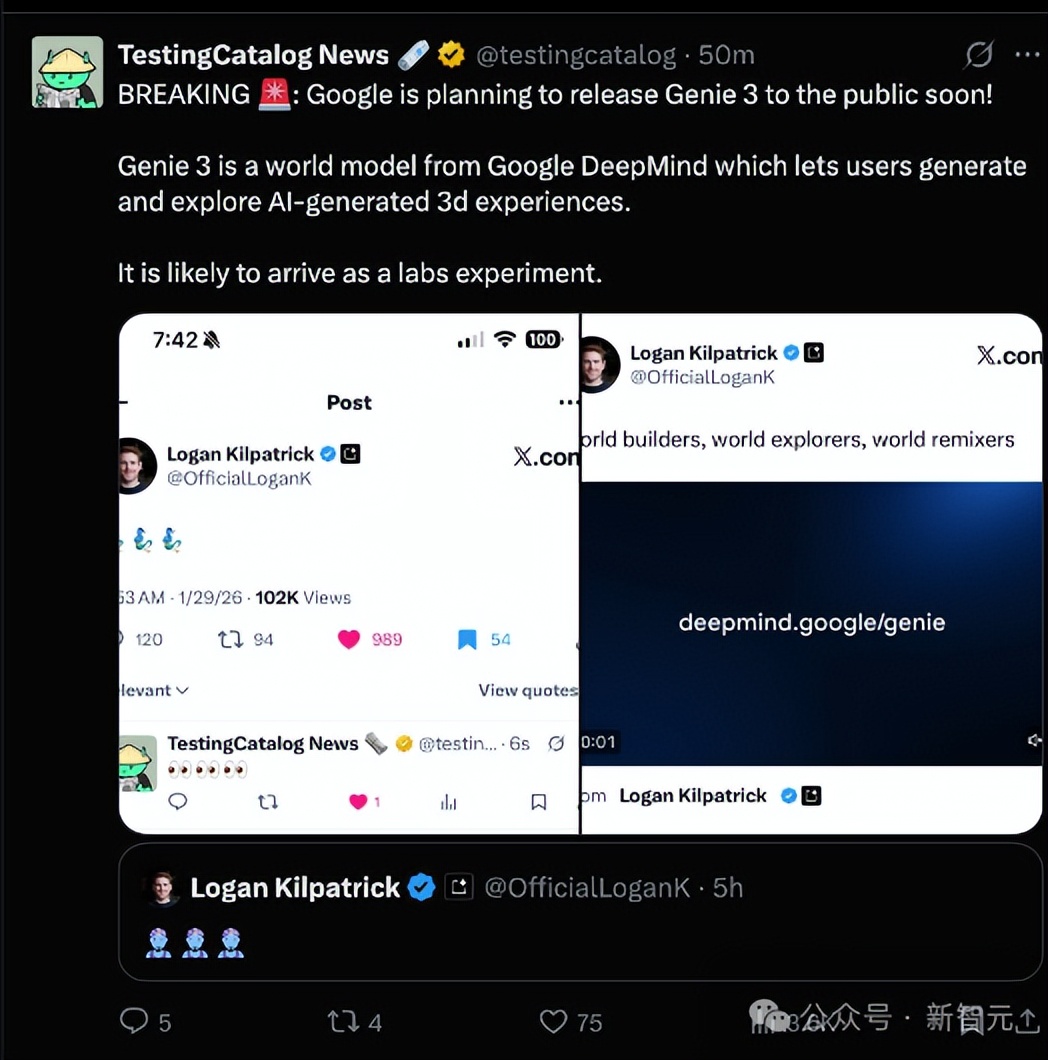The image size is (1048, 1060).
Task: Click the retweet icon showing 94
Action: (231, 640)
